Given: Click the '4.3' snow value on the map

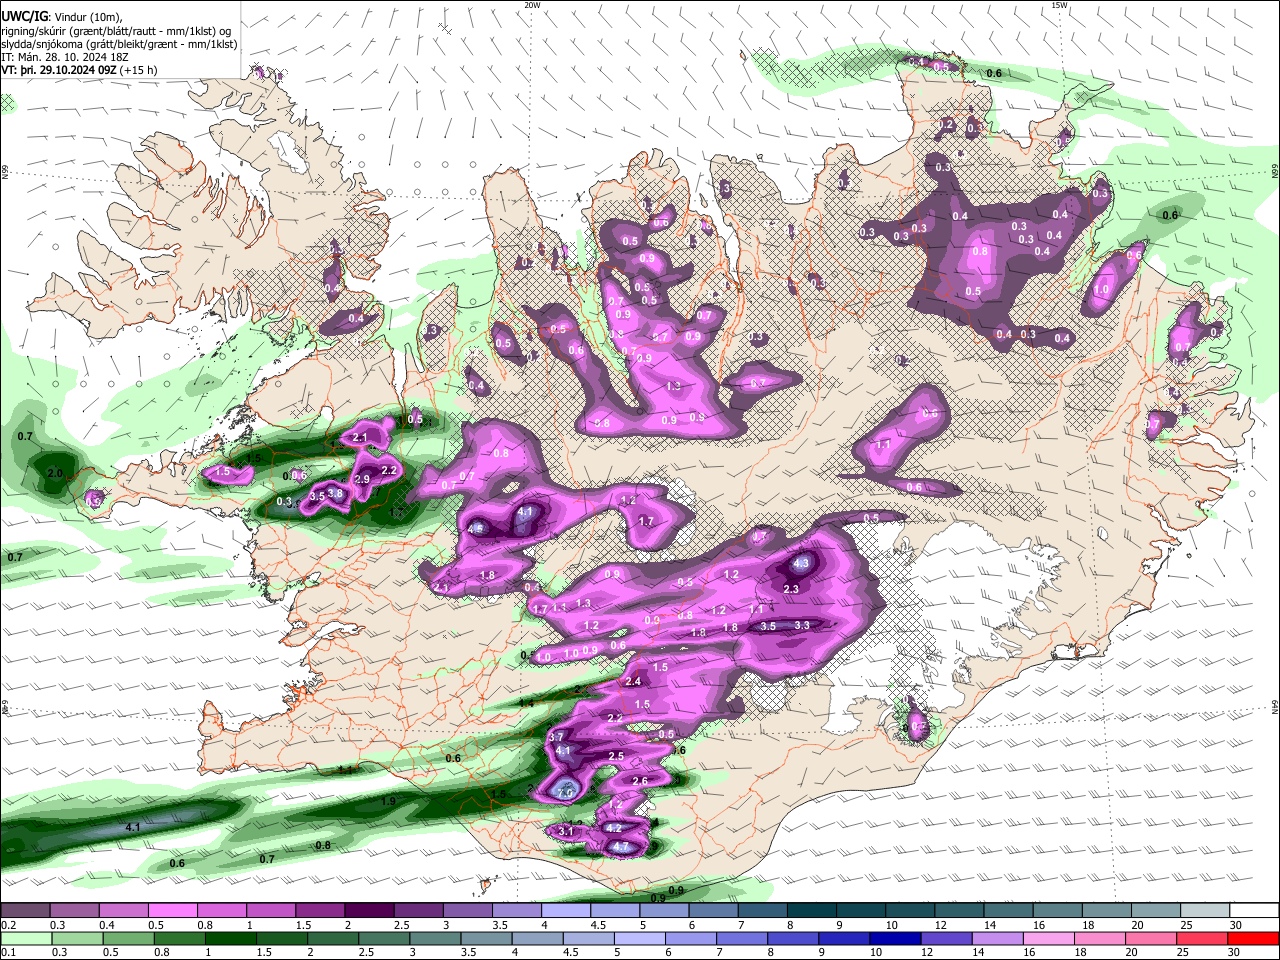Looking at the screenshot, I should point(801,564).
